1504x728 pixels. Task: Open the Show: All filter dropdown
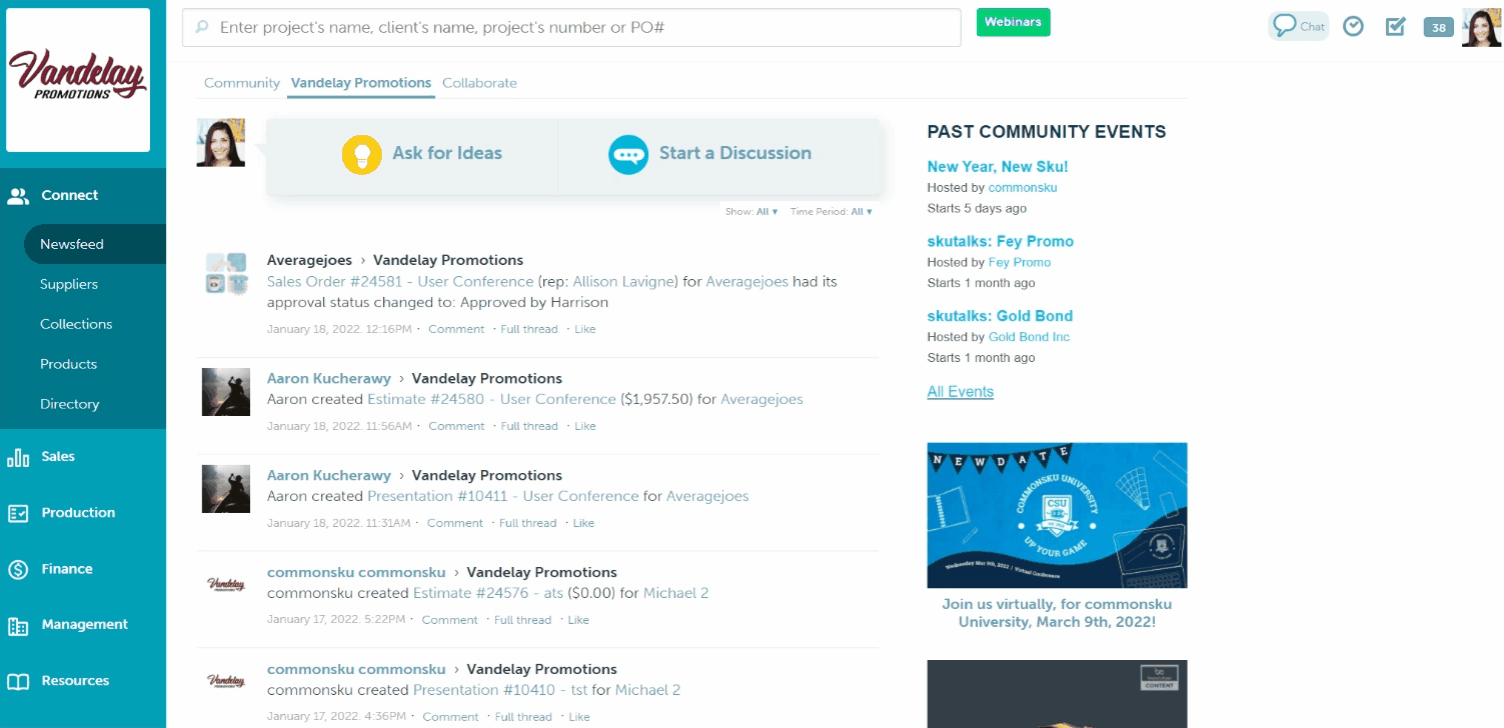(752, 212)
